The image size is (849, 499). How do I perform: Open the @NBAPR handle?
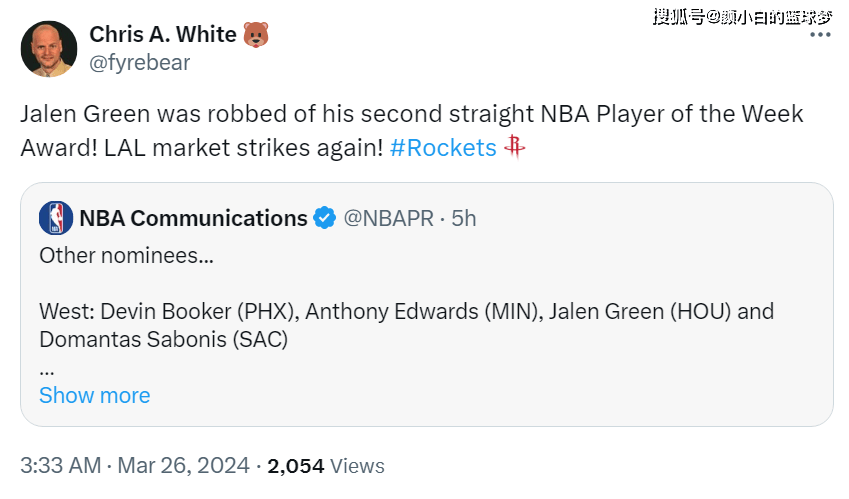point(388,218)
